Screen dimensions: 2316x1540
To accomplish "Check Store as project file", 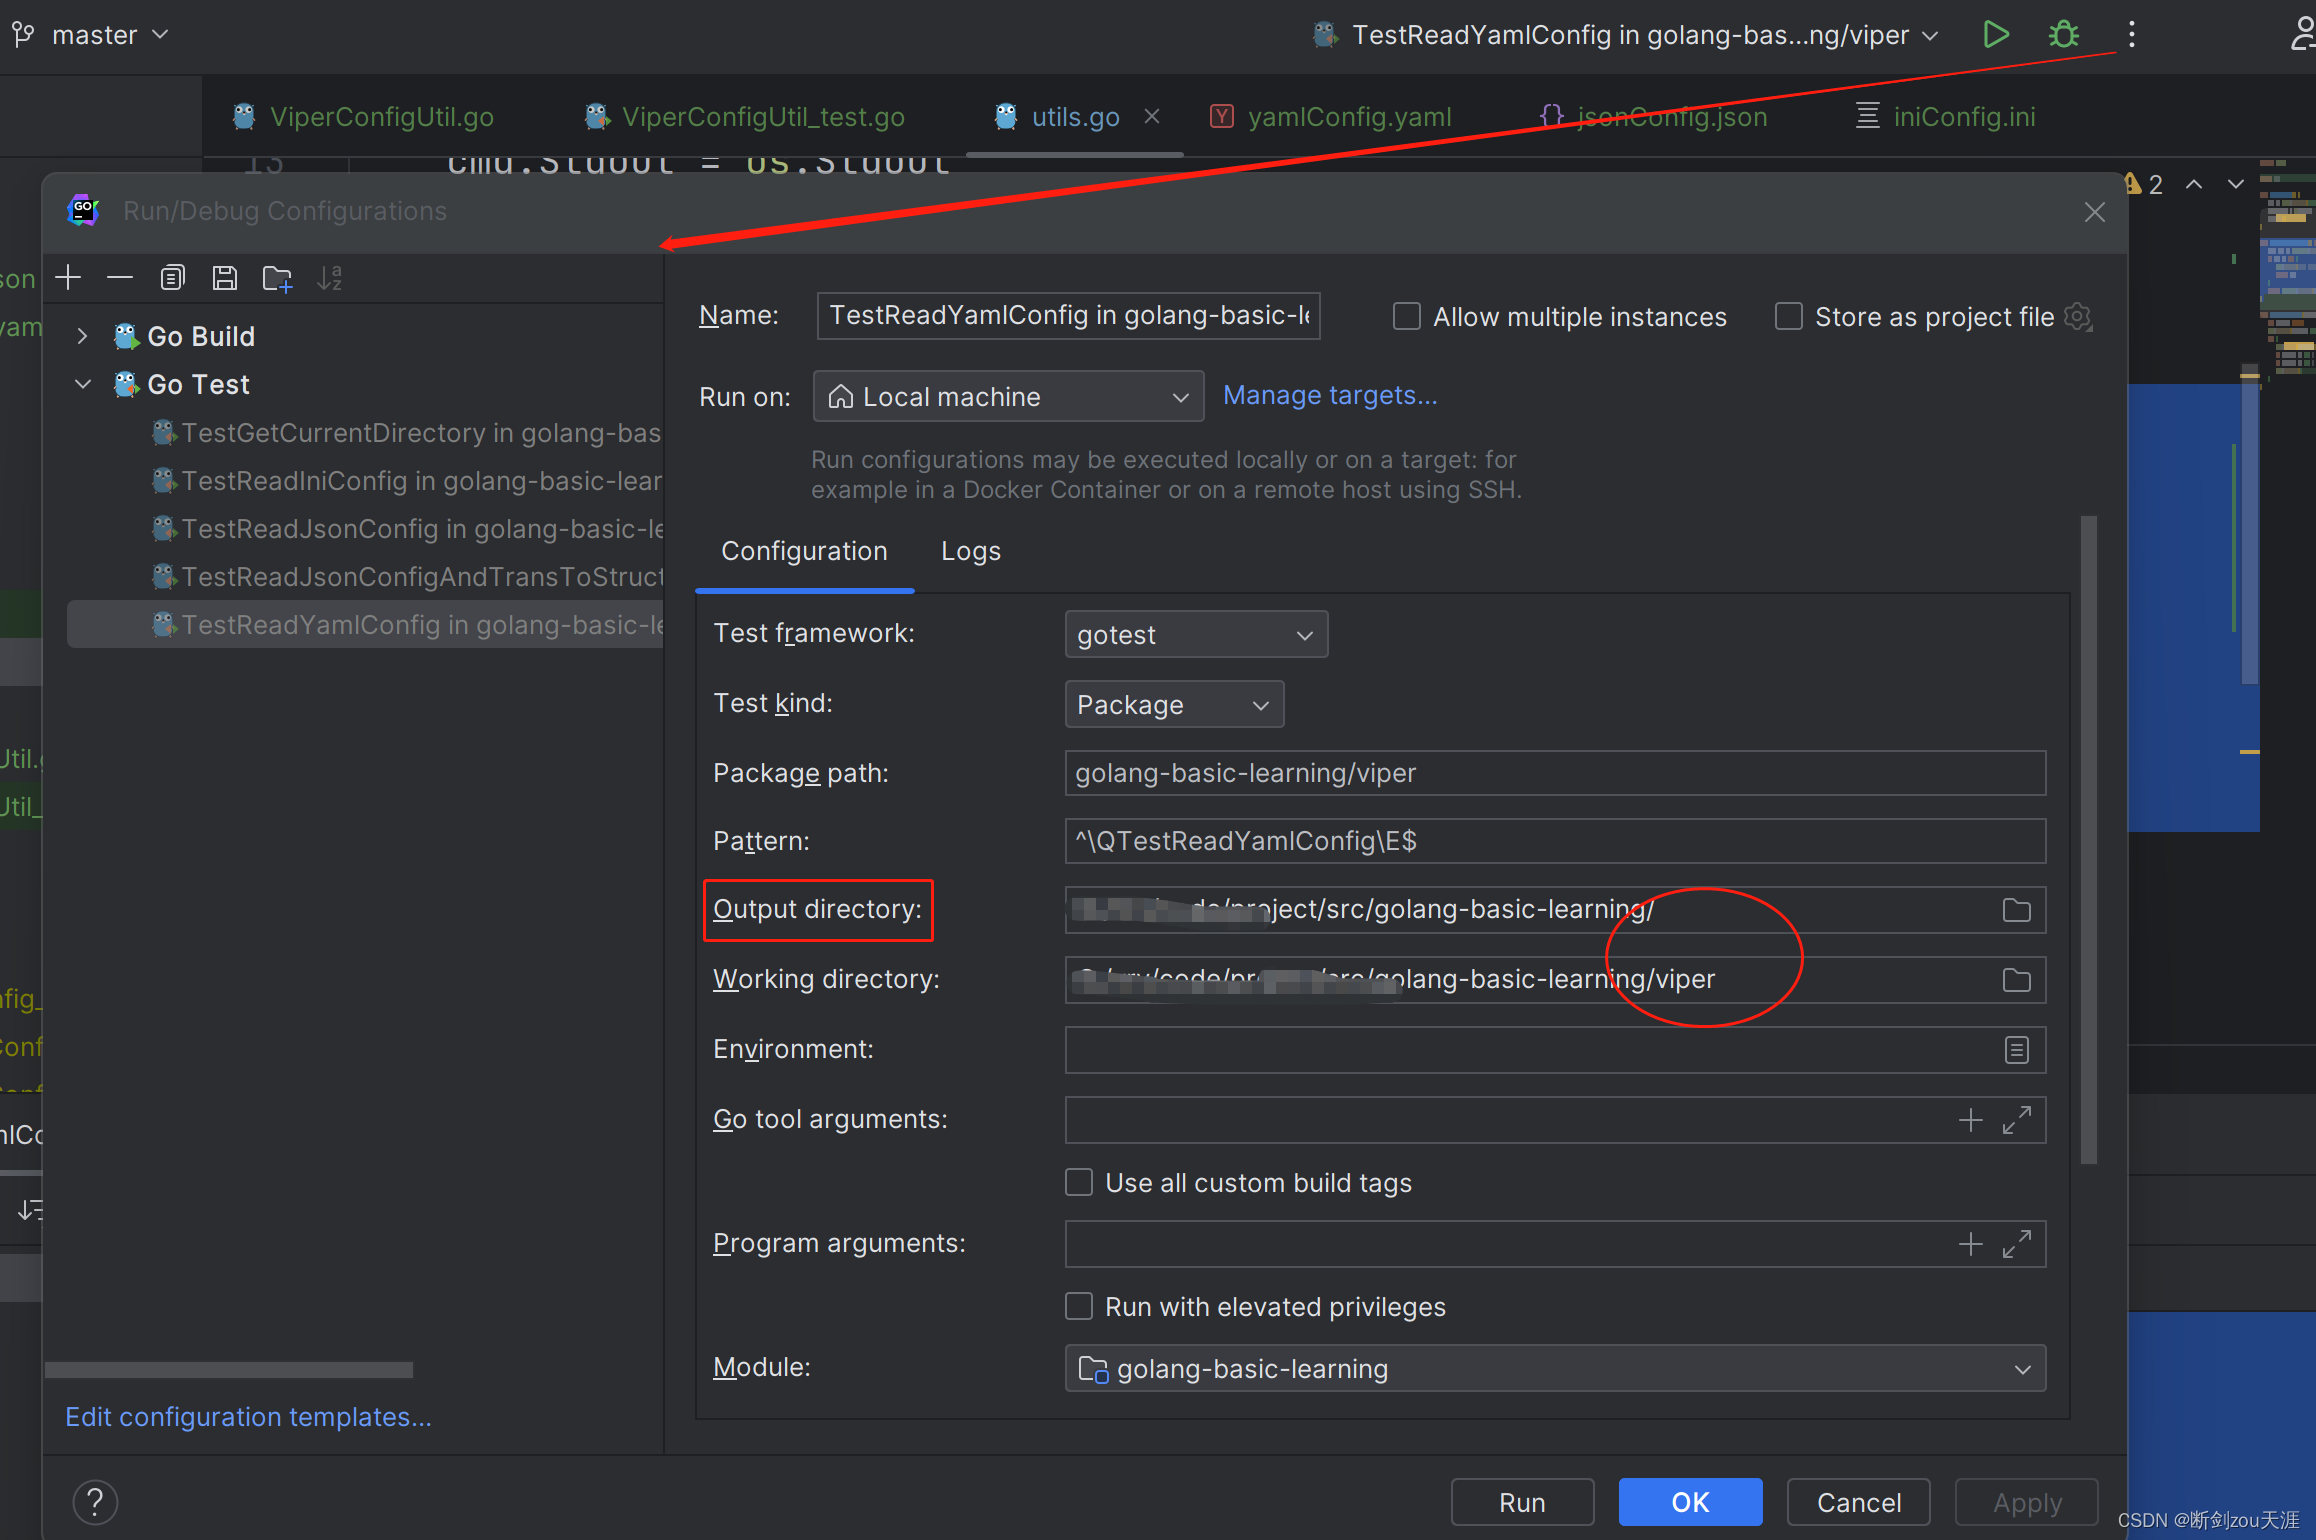I will click(1789, 317).
